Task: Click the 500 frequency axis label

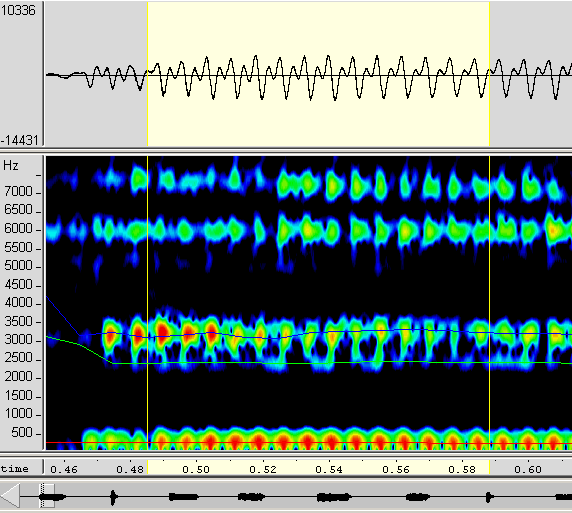Action: coord(22,432)
